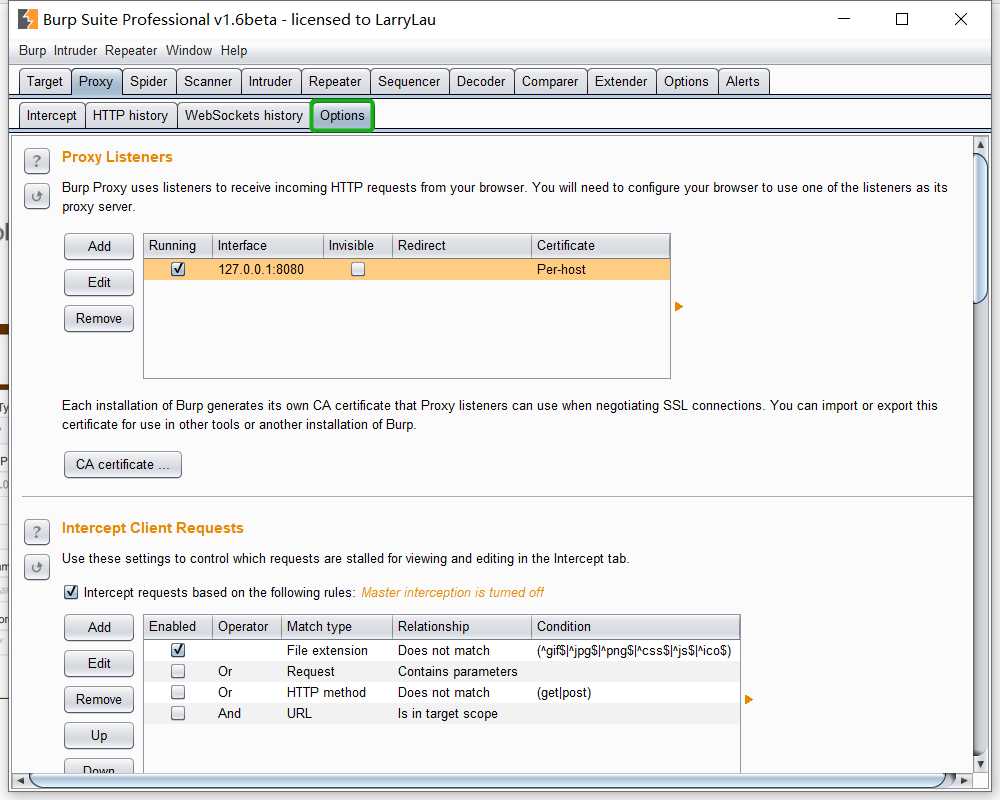
Task: Remove the selected interception rule
Action: (99, 699)
